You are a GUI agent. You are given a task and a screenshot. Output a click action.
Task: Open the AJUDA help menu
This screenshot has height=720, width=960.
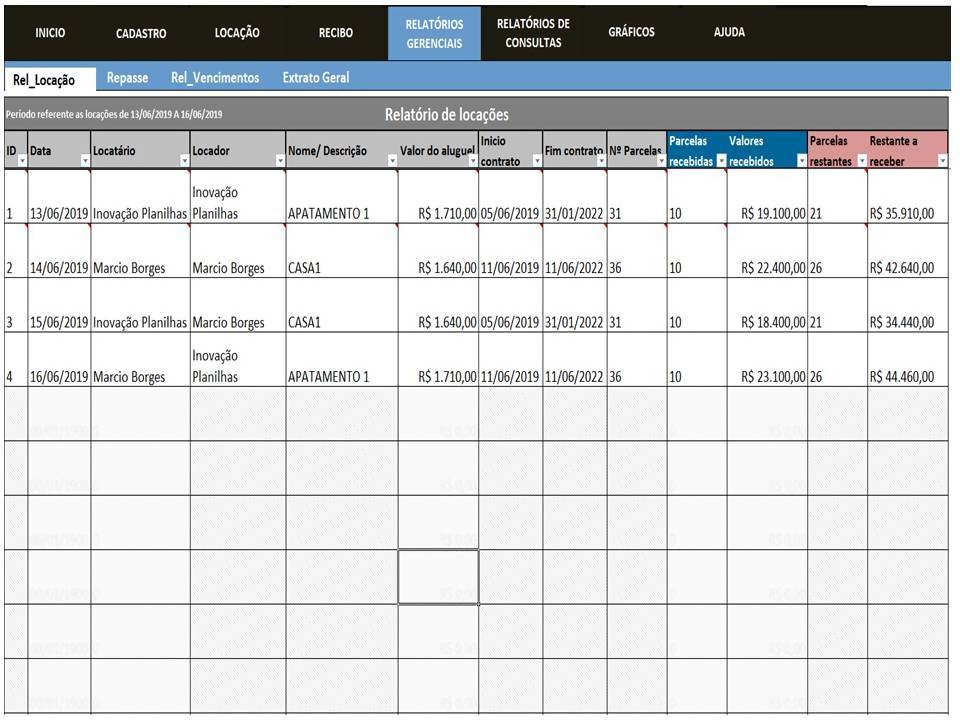tap(729, 32)
